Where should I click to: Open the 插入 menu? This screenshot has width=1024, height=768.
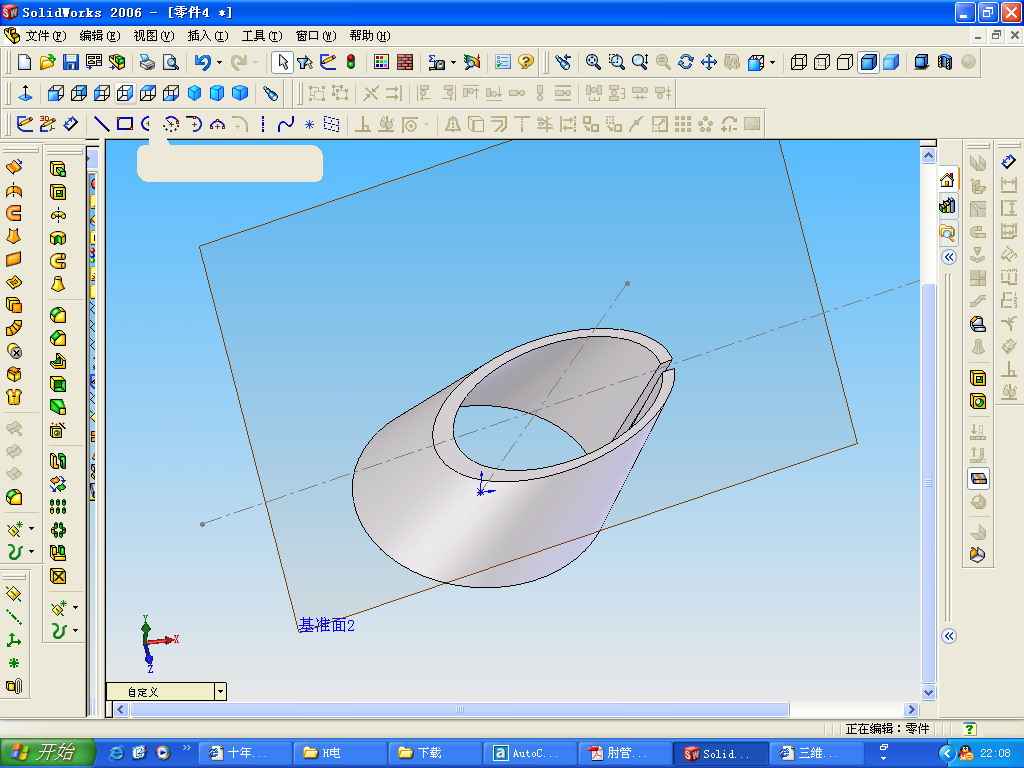point(208,35)
